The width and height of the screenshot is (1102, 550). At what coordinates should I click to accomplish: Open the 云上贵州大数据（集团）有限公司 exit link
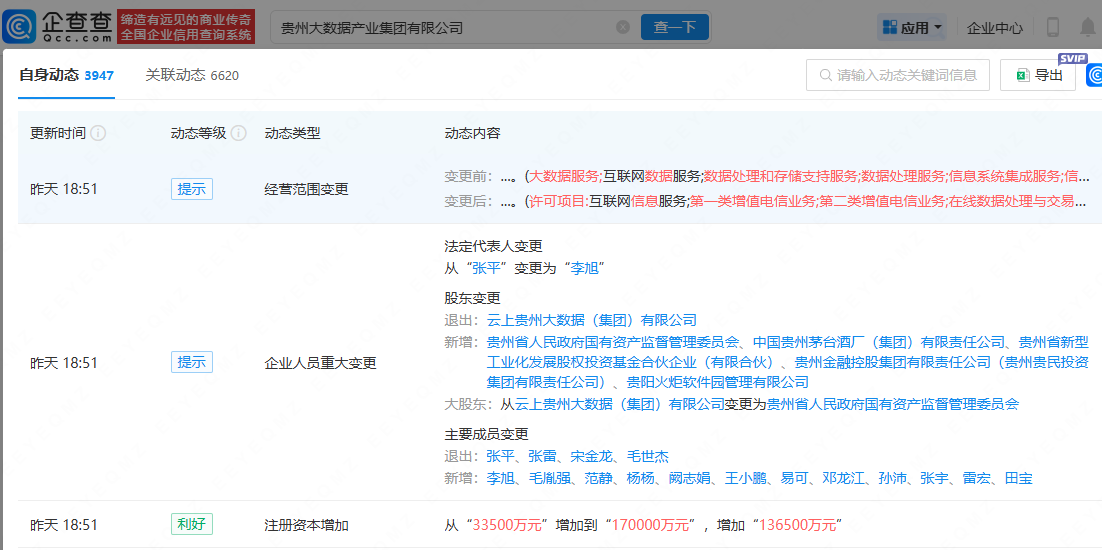click(591, 320)
